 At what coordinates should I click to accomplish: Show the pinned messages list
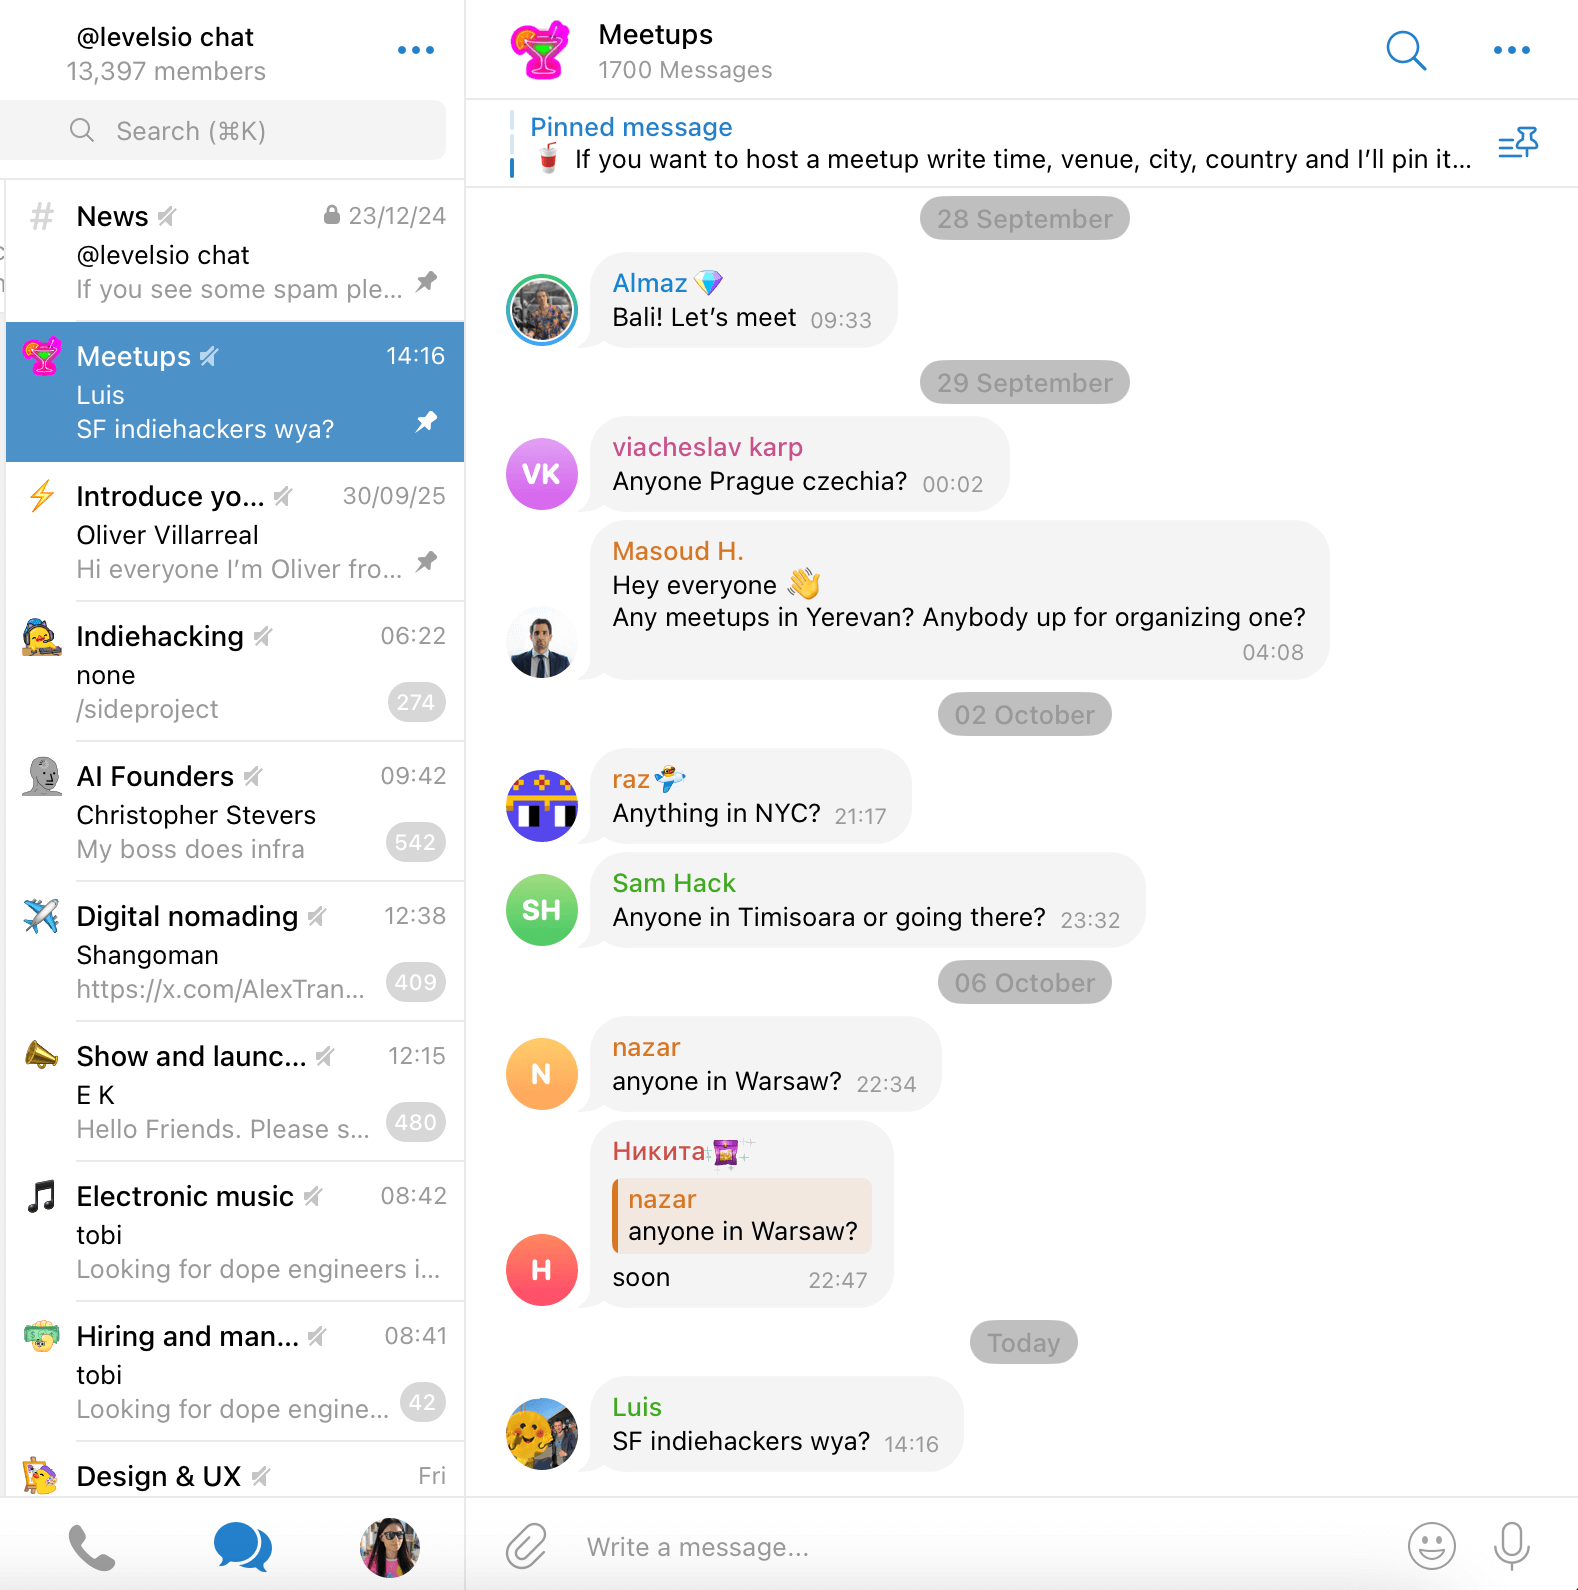(x=1517, y=144)
